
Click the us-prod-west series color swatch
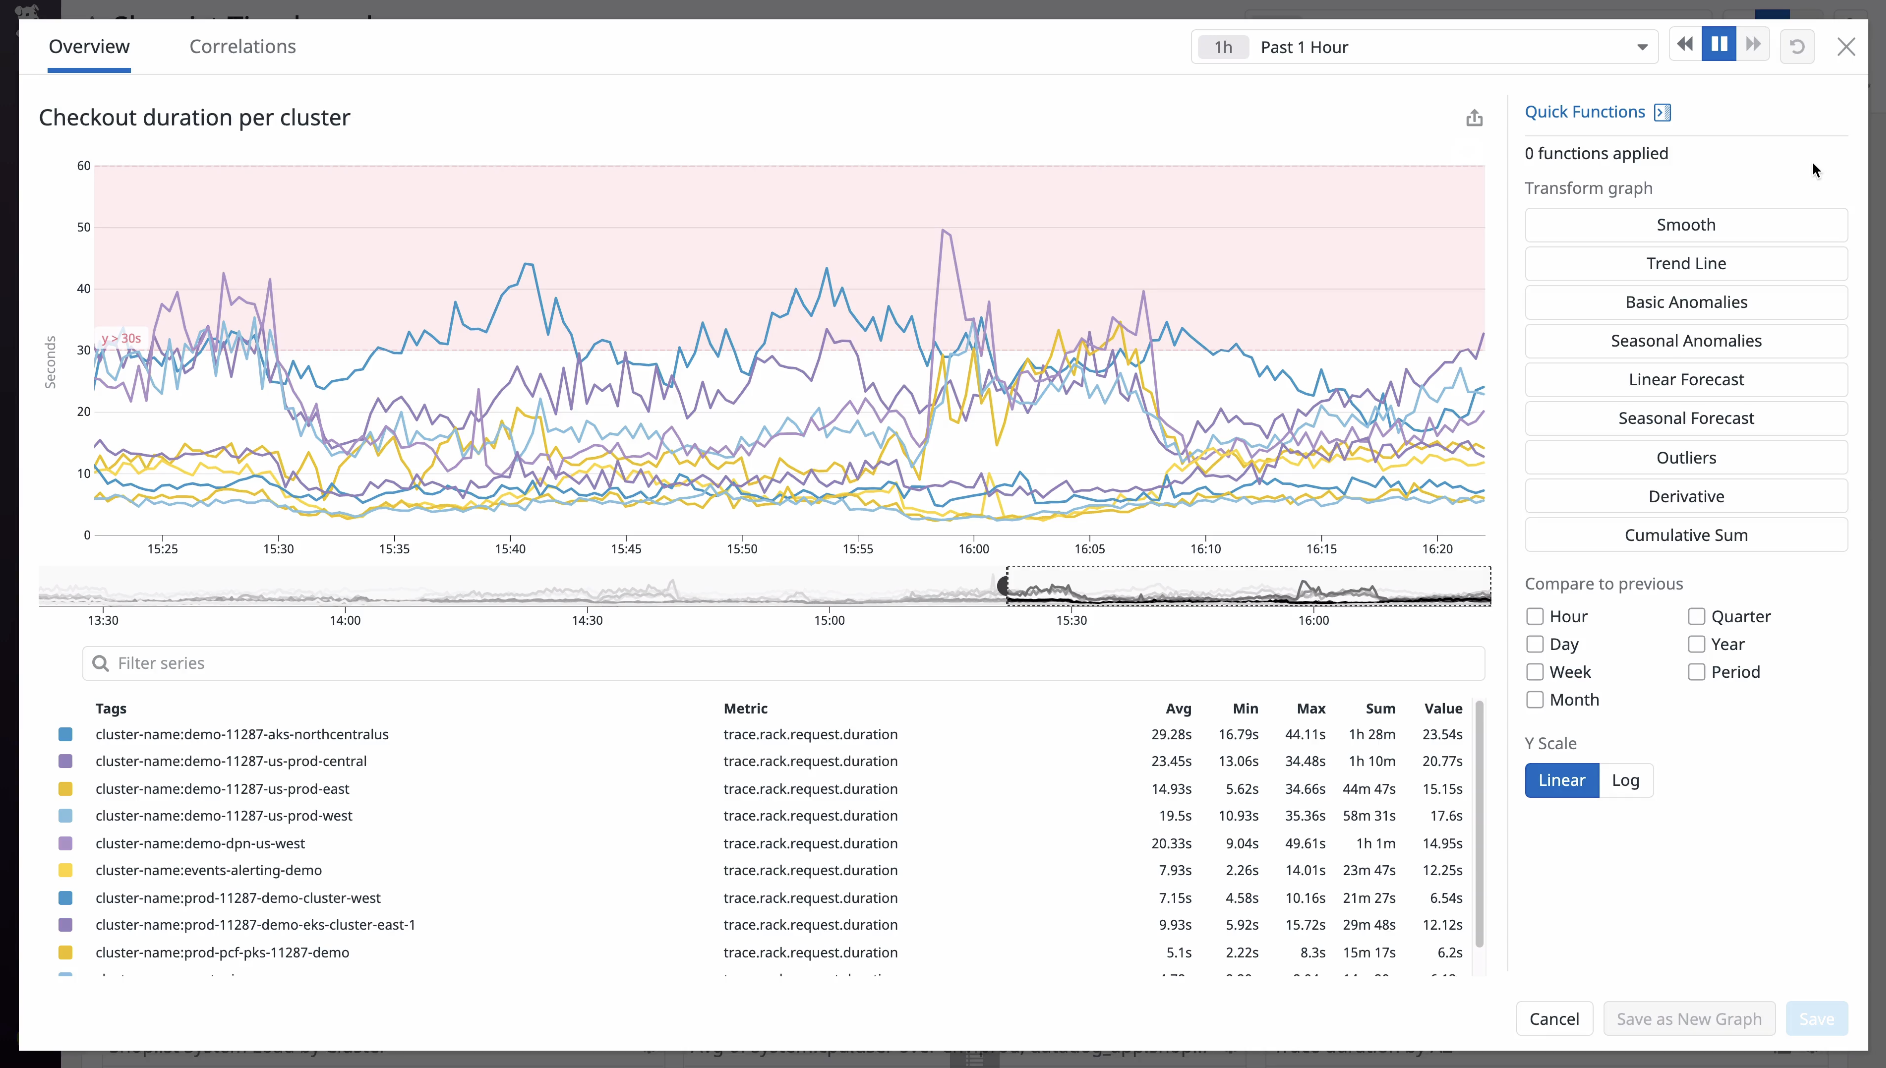click(65, 816)
